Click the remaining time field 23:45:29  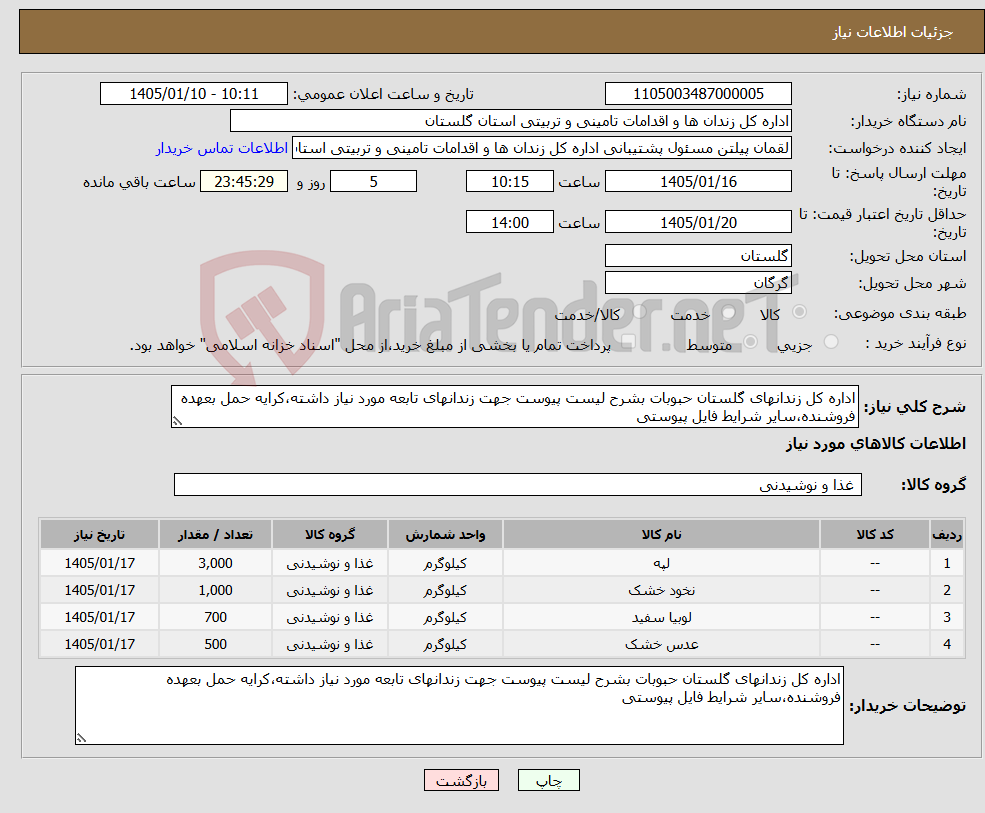[244, 182]
